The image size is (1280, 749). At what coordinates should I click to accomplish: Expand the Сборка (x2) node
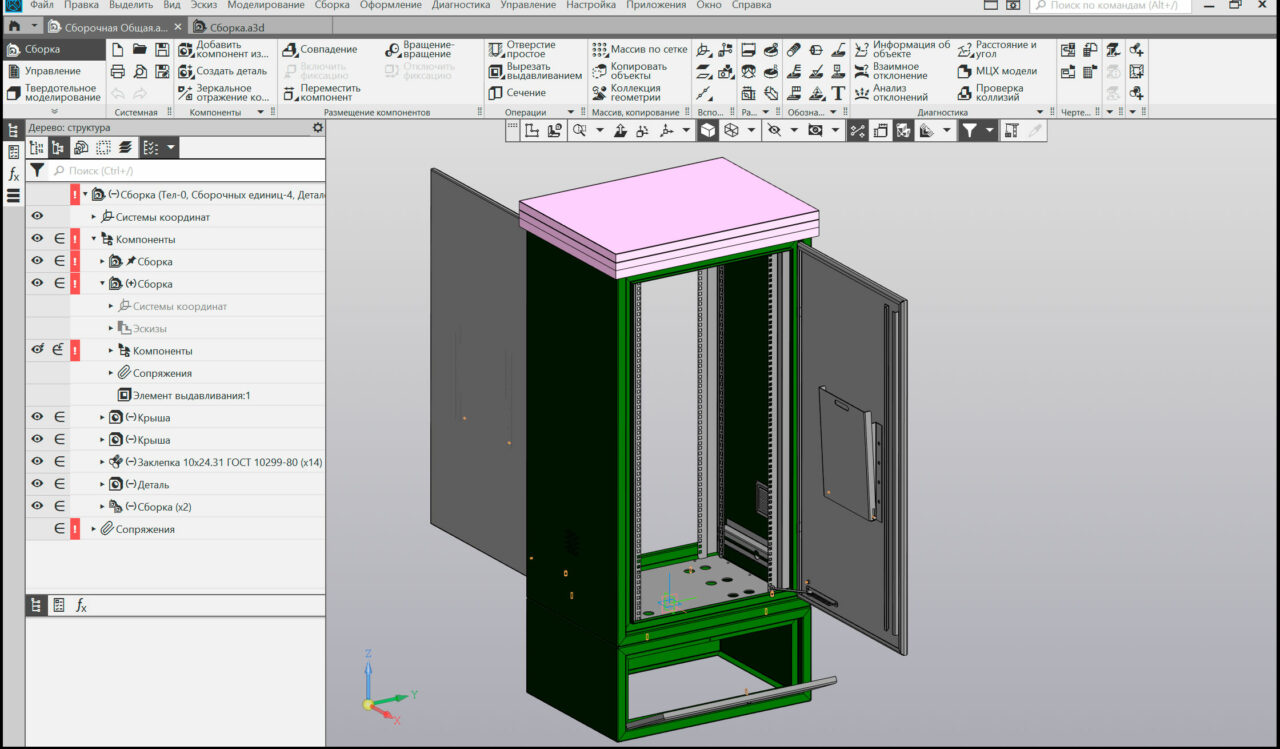(102, 506)
